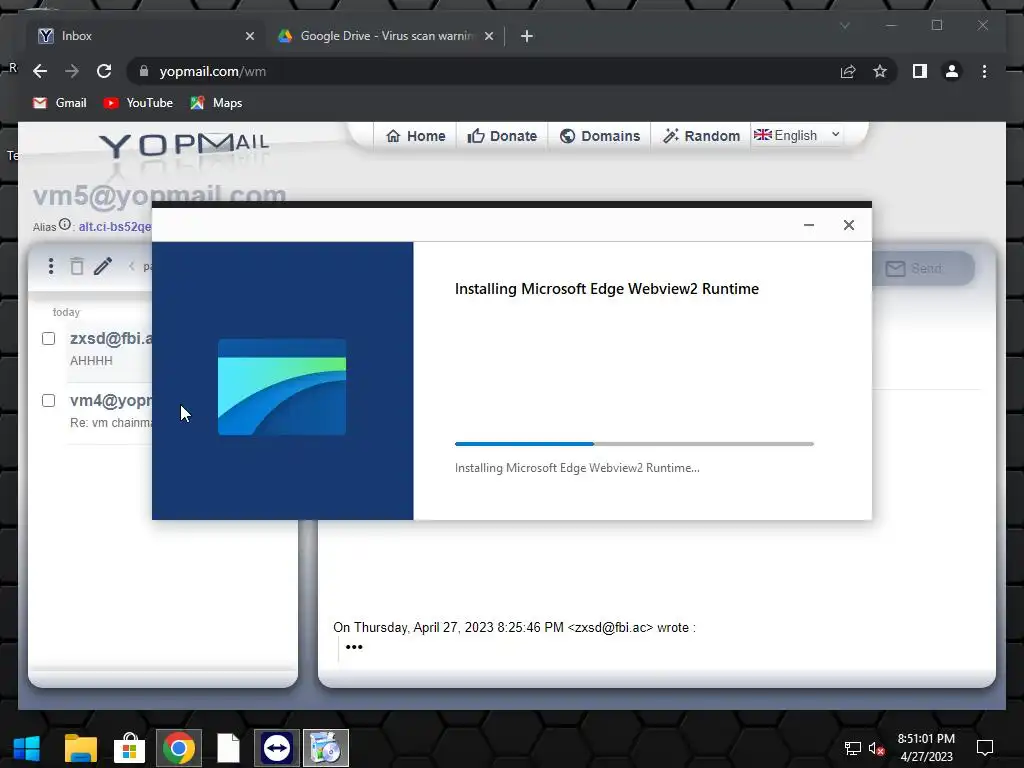Open the Windows Start menu
Viewport: 1024px width, 768px height.
[x=26, y=748]
